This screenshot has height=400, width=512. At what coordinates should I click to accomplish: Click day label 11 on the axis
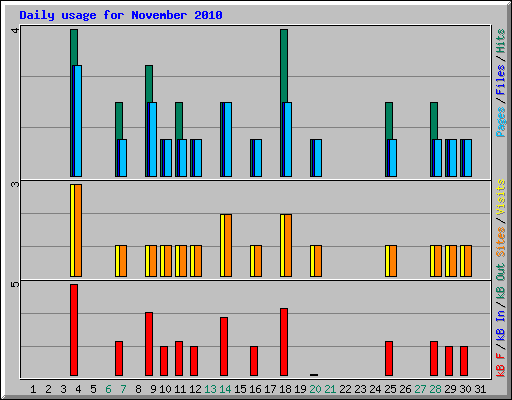pos(180,389)
